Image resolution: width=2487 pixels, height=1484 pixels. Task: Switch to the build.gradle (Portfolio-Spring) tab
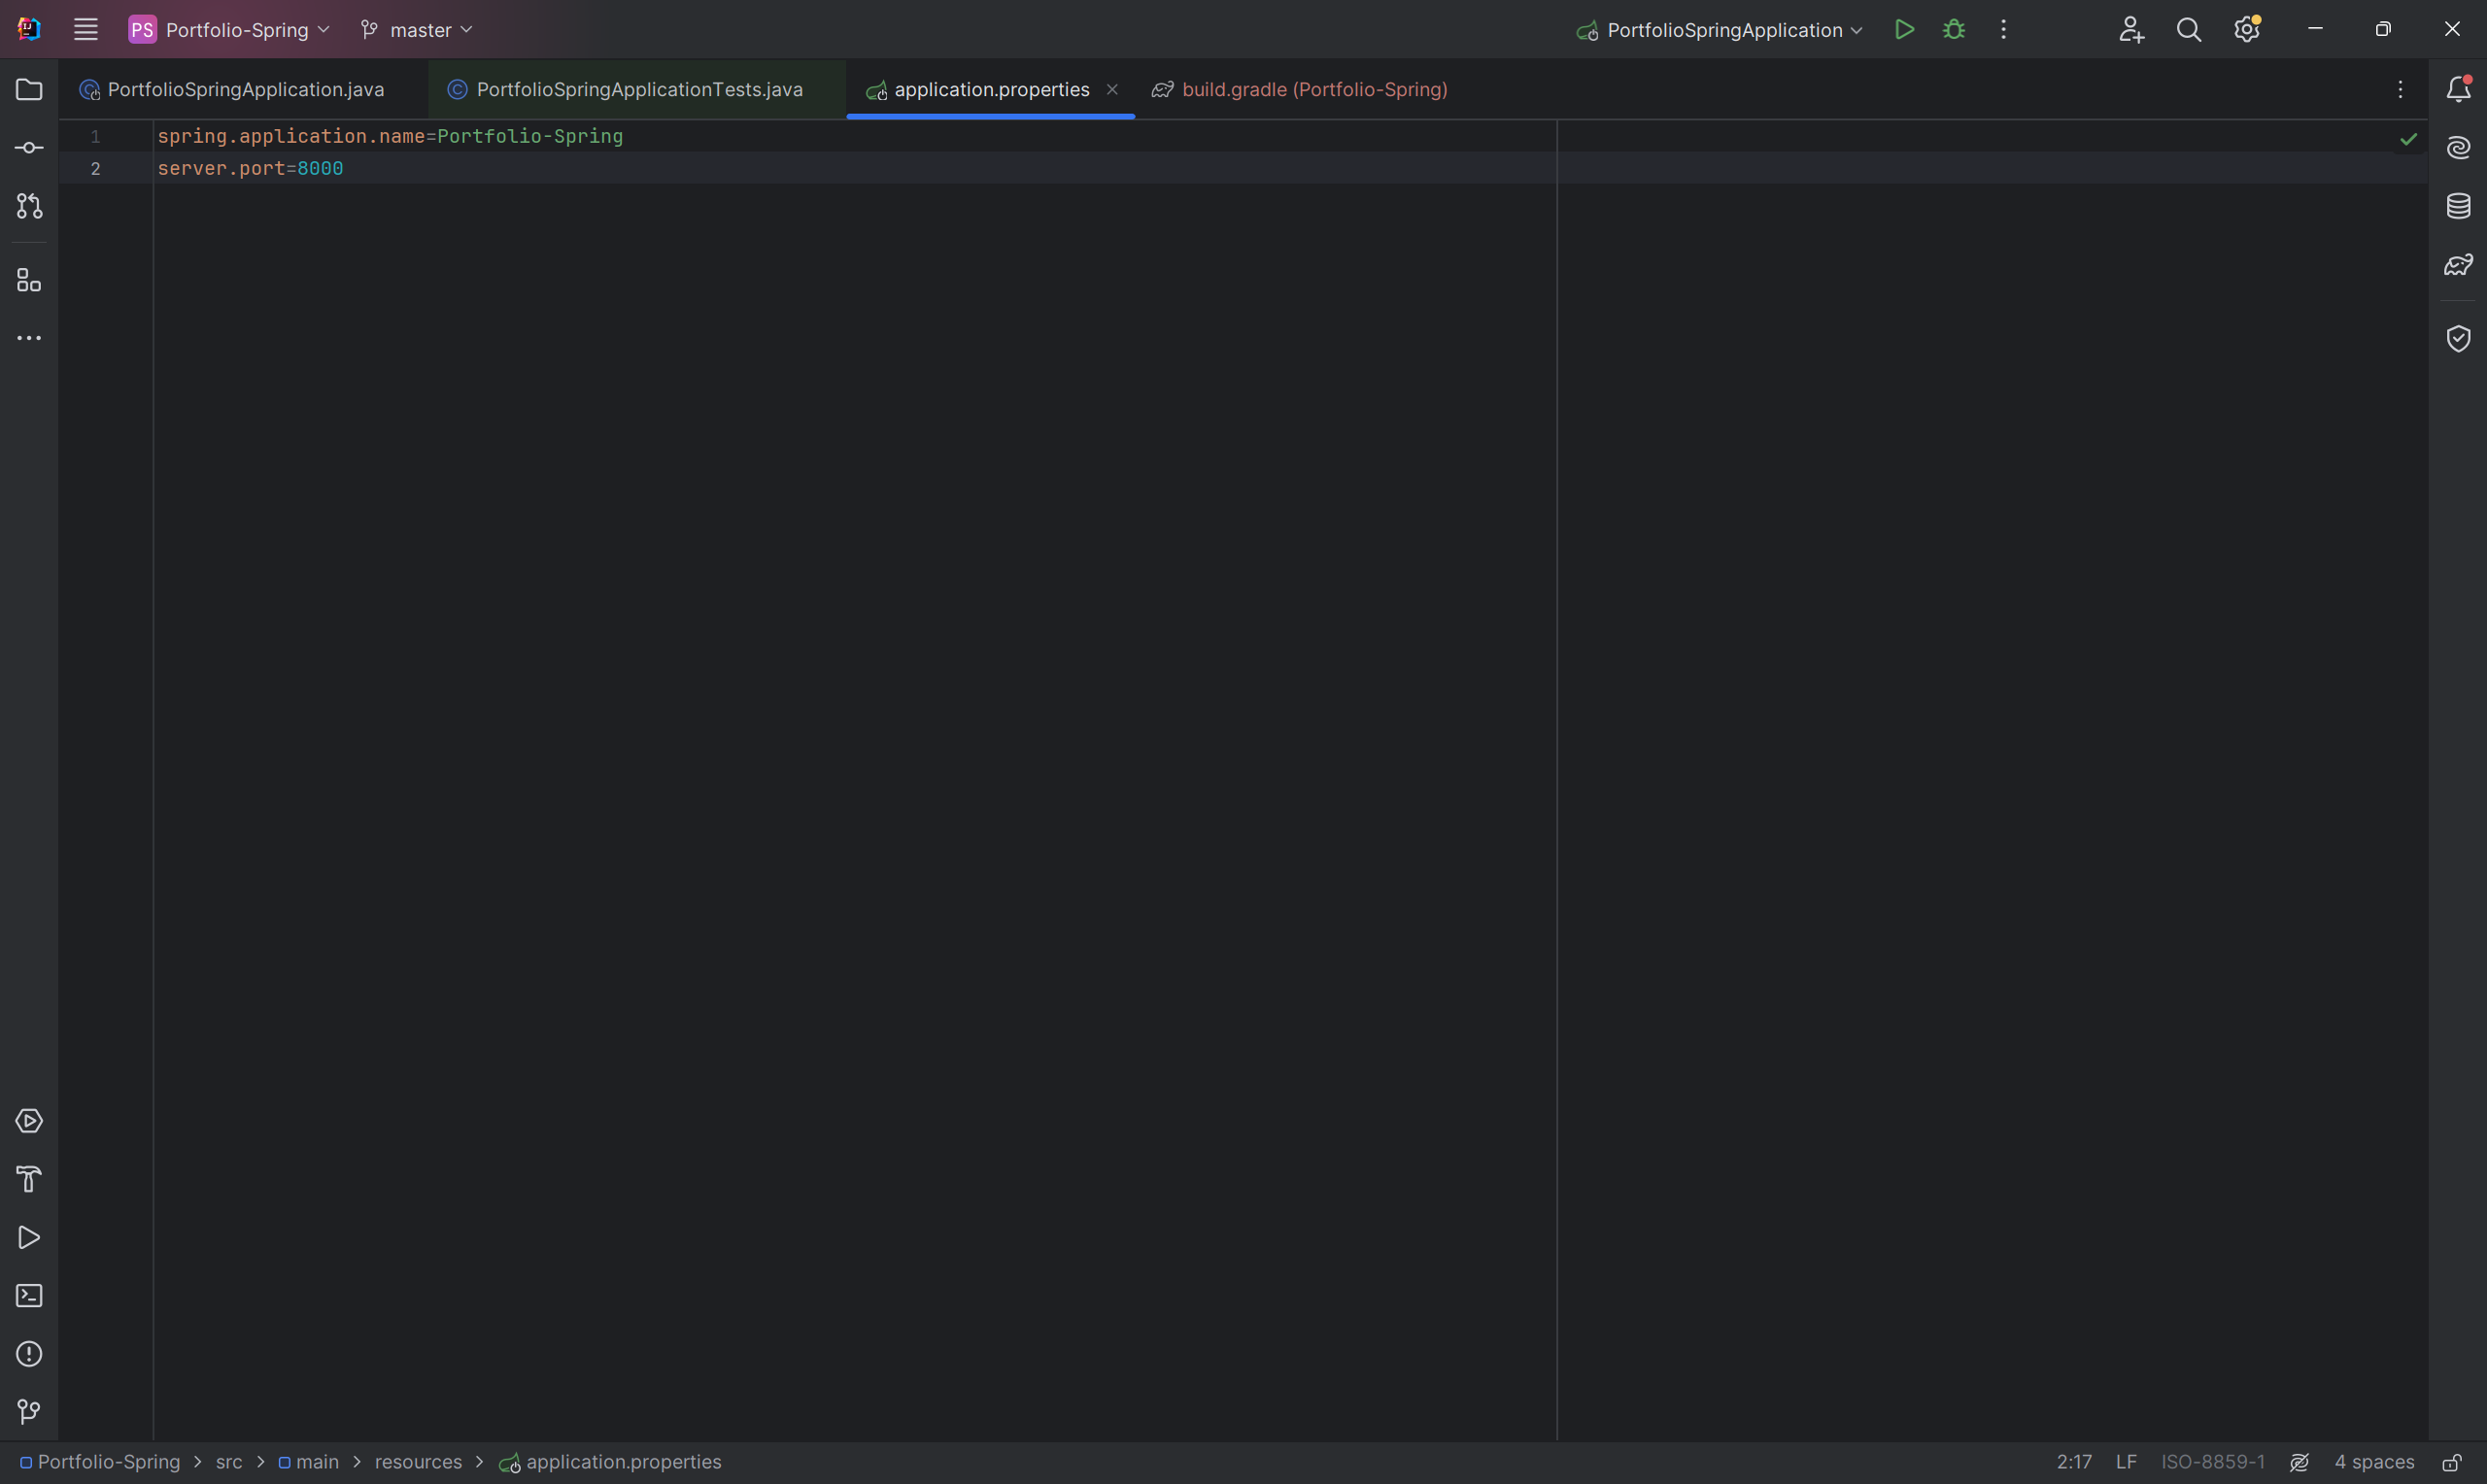coord(1313,90)
